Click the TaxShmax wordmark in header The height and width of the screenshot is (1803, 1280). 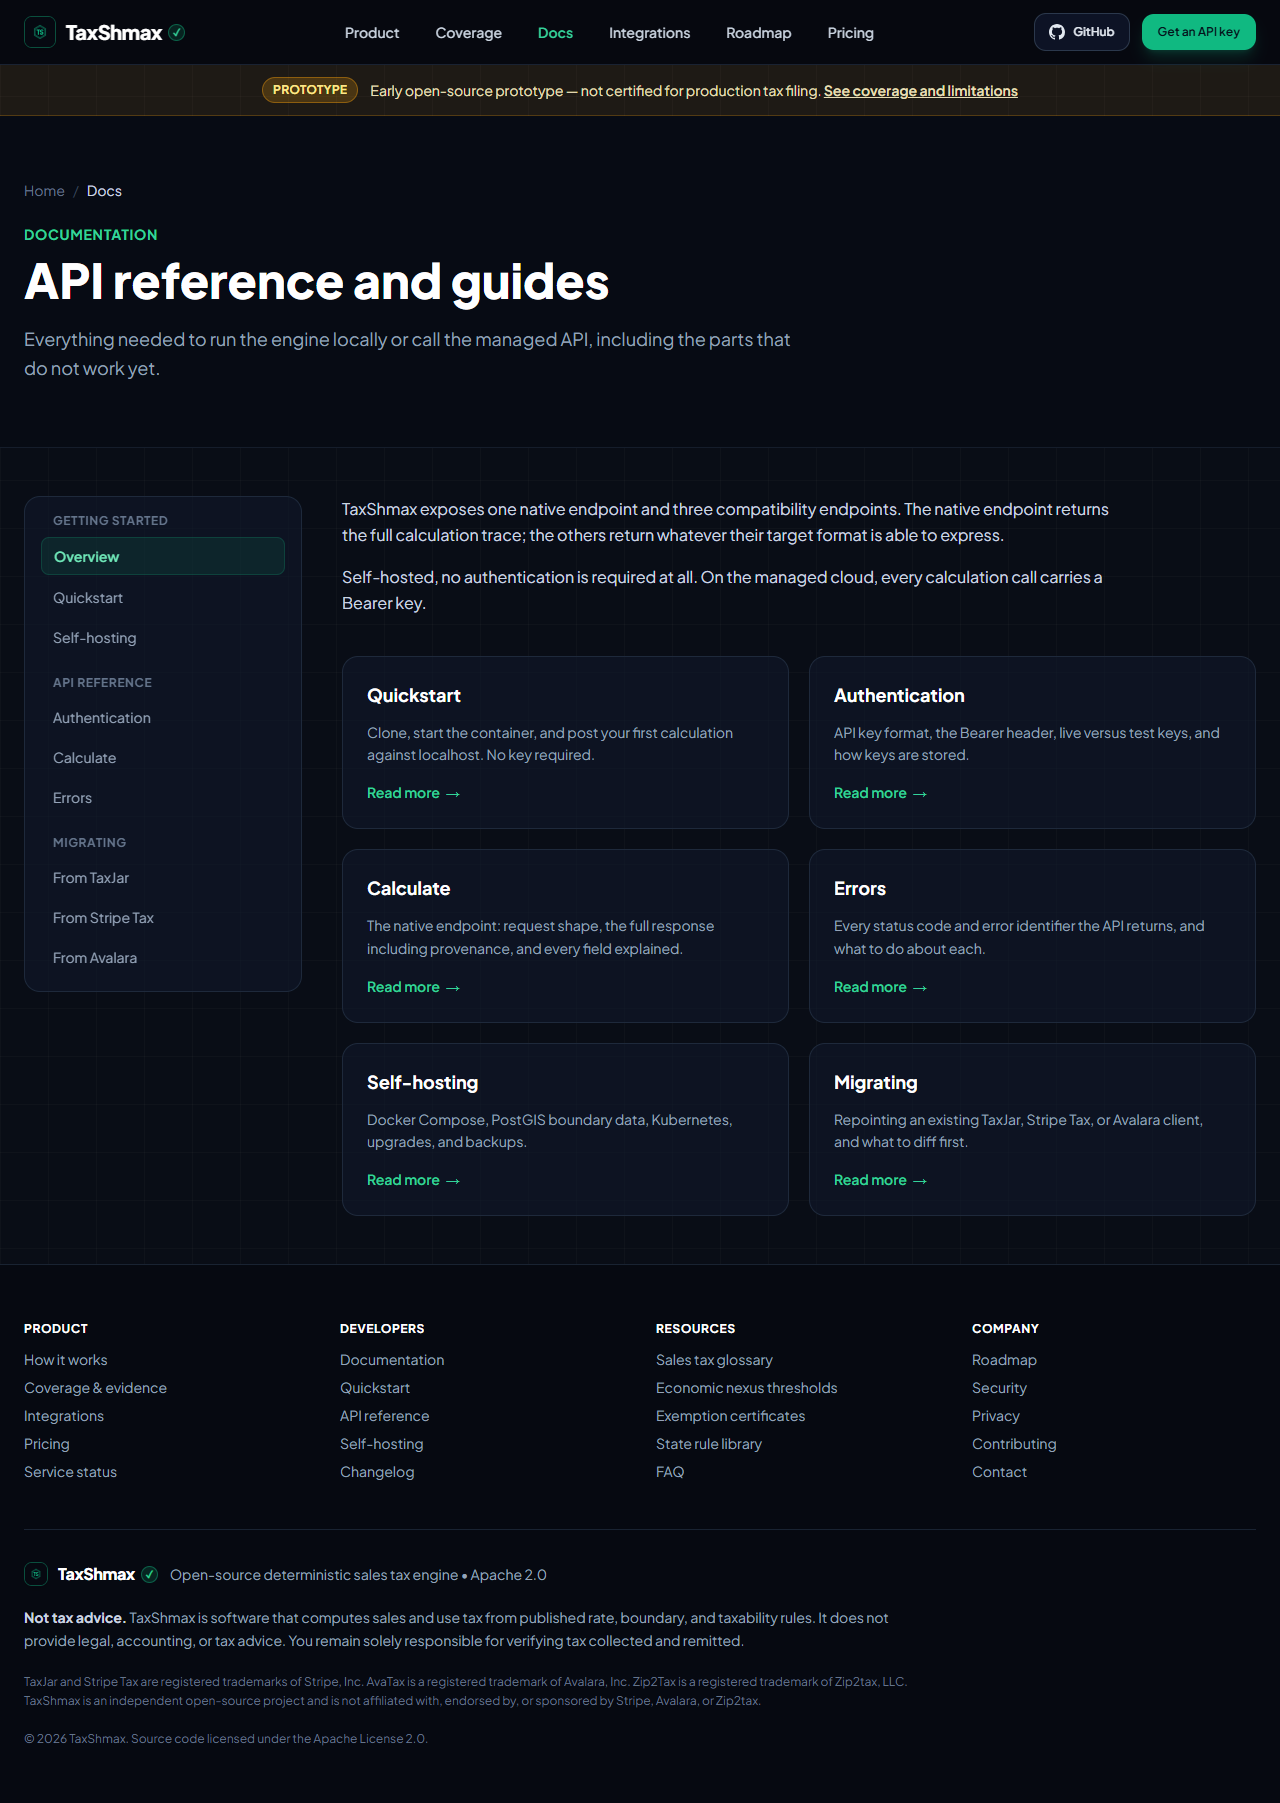point(114,33)
